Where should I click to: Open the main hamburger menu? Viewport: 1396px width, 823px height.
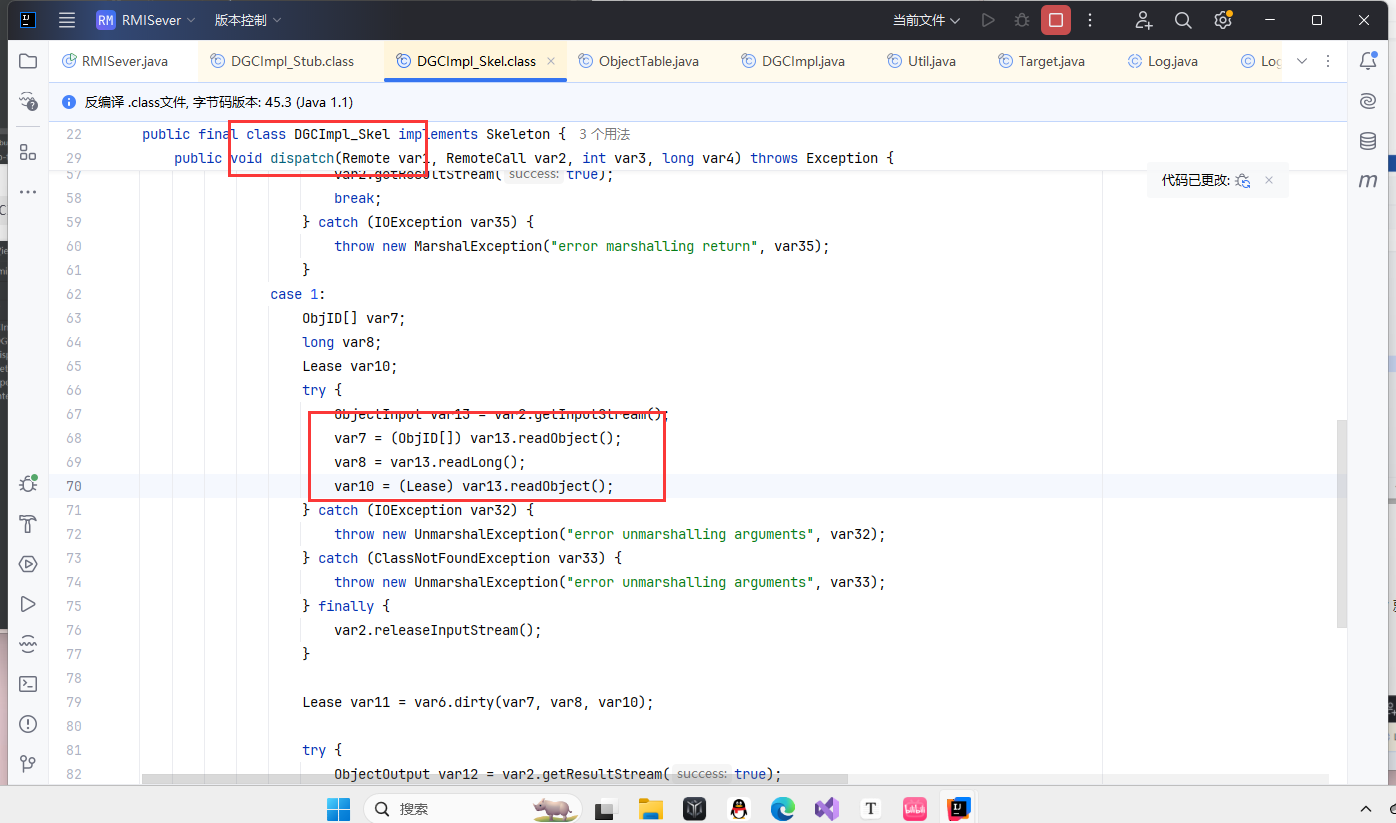[67, 20]
